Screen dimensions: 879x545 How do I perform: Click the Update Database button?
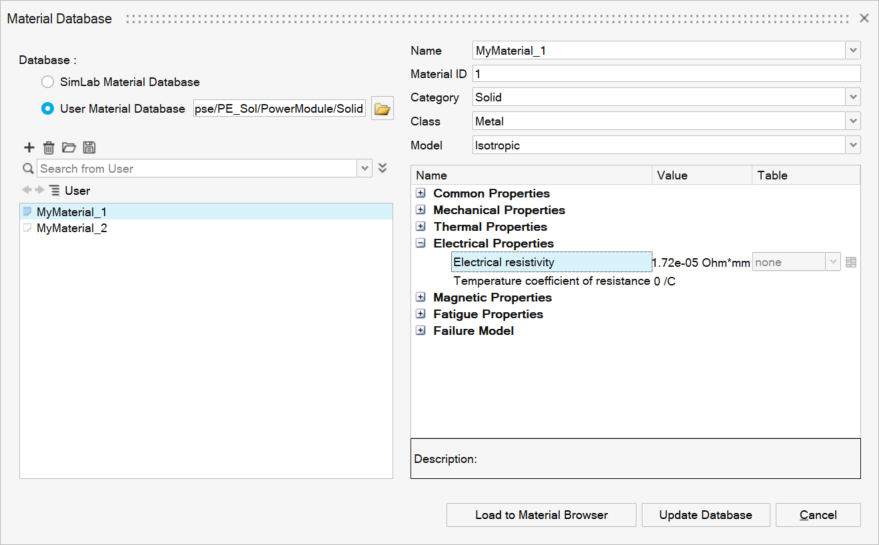click(x=705, y=515)
